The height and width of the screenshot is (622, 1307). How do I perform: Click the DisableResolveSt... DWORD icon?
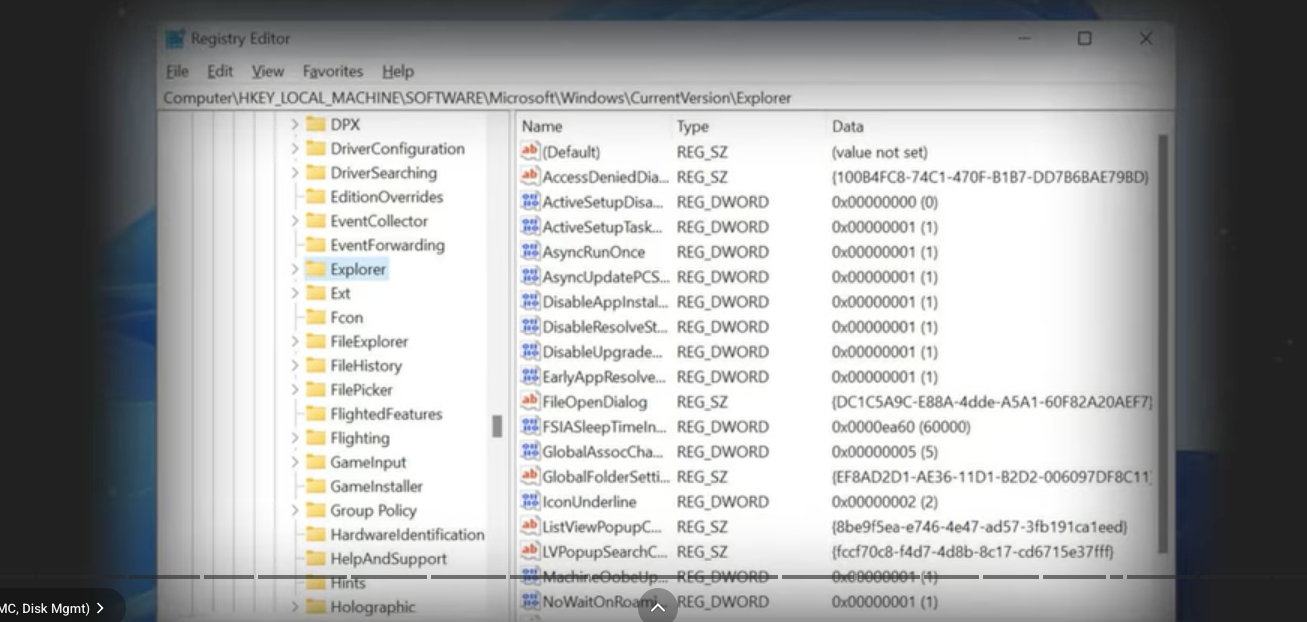tap(530, 326)
